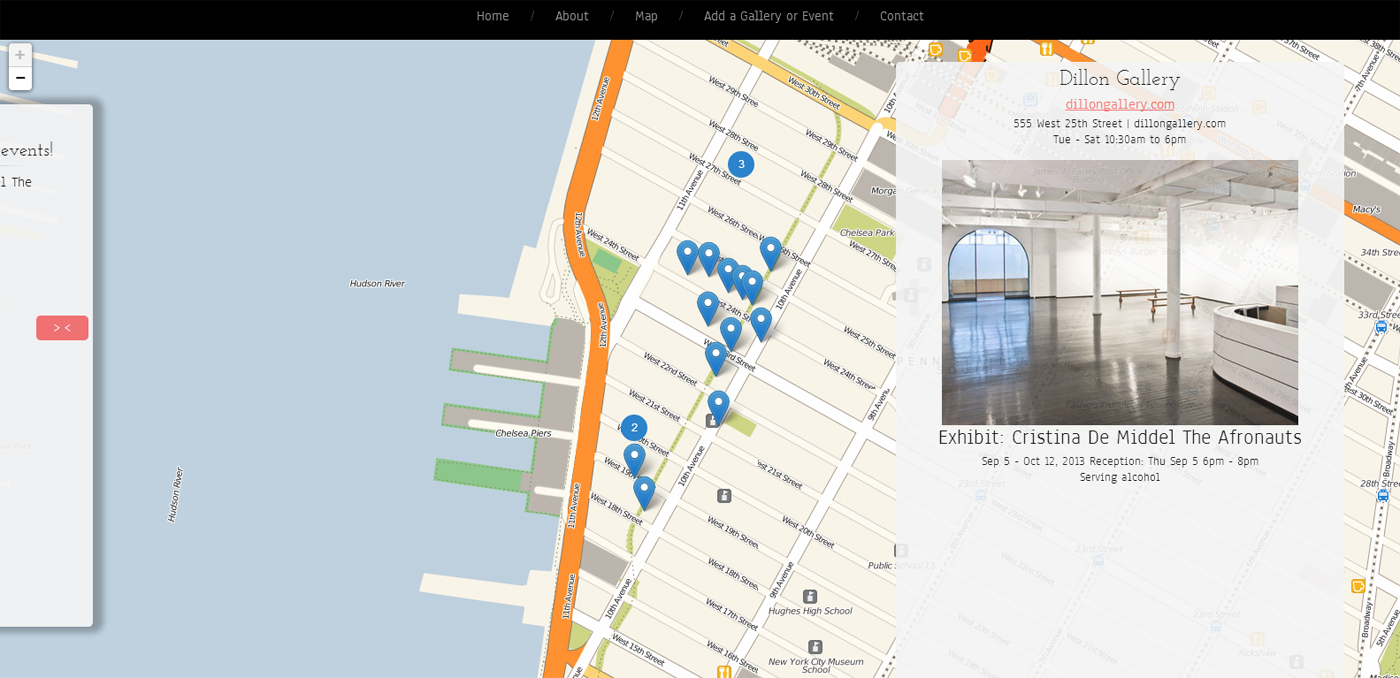
Task: Zoom out with the map minus button
Action: pos(20,78)
